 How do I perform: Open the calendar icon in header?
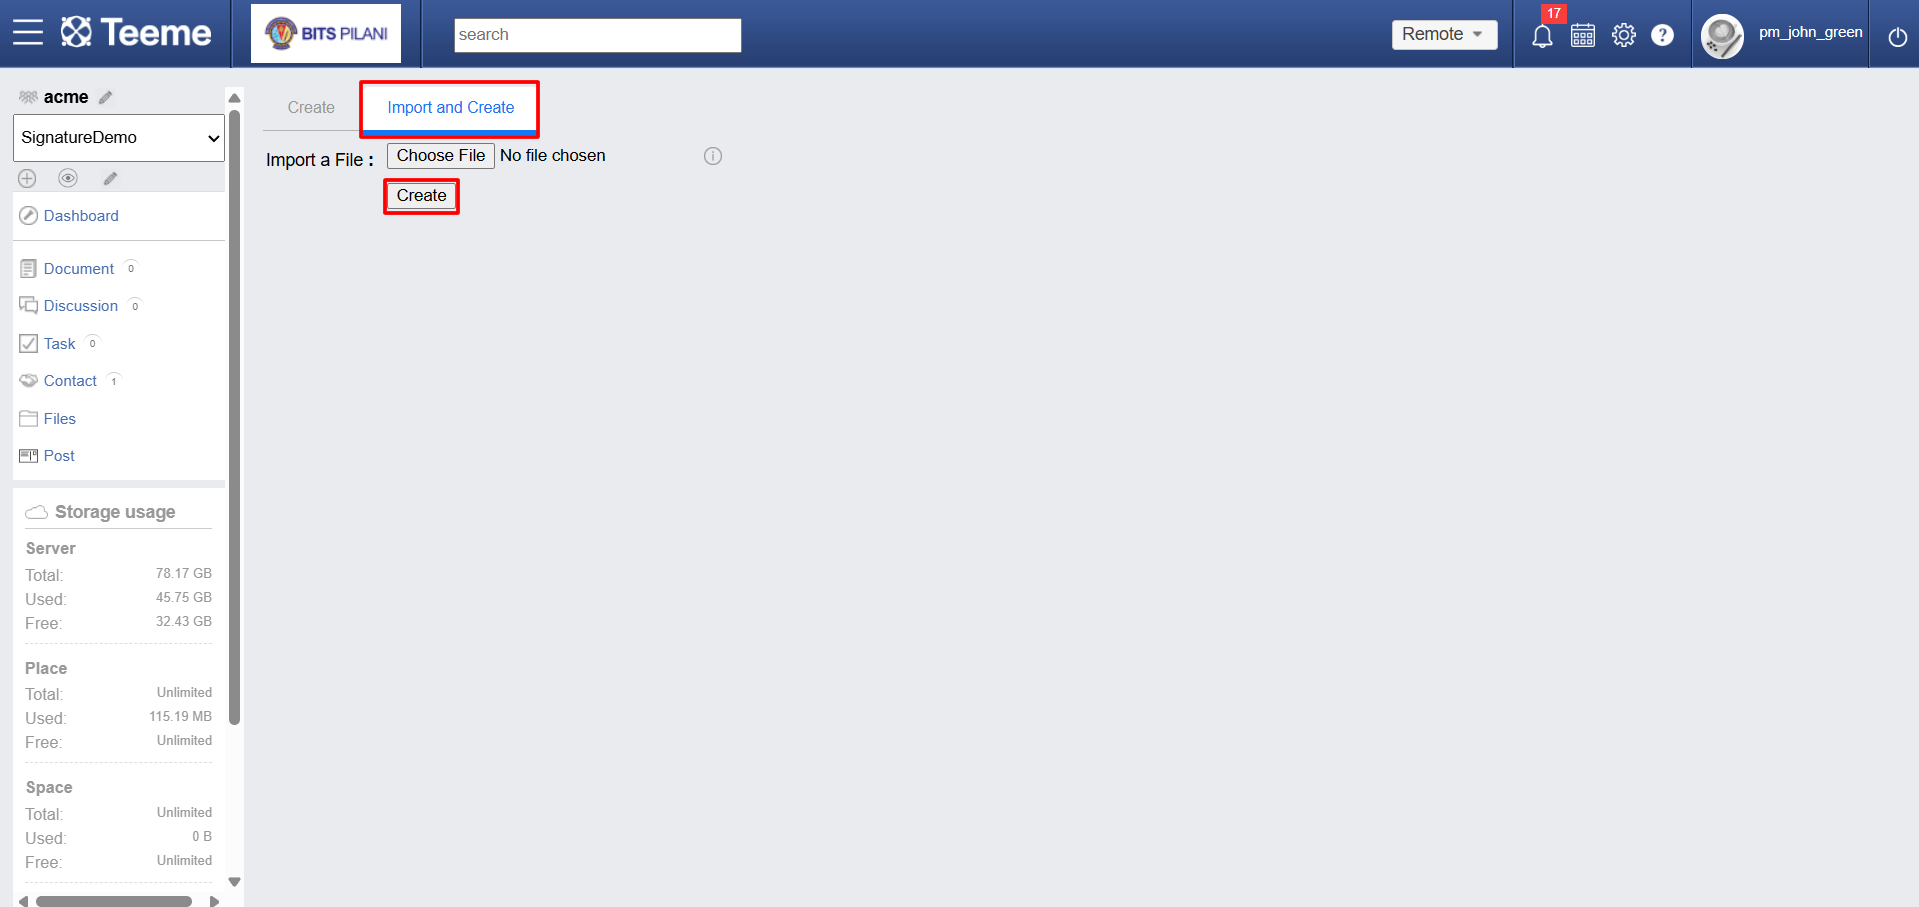point(1583,36)
